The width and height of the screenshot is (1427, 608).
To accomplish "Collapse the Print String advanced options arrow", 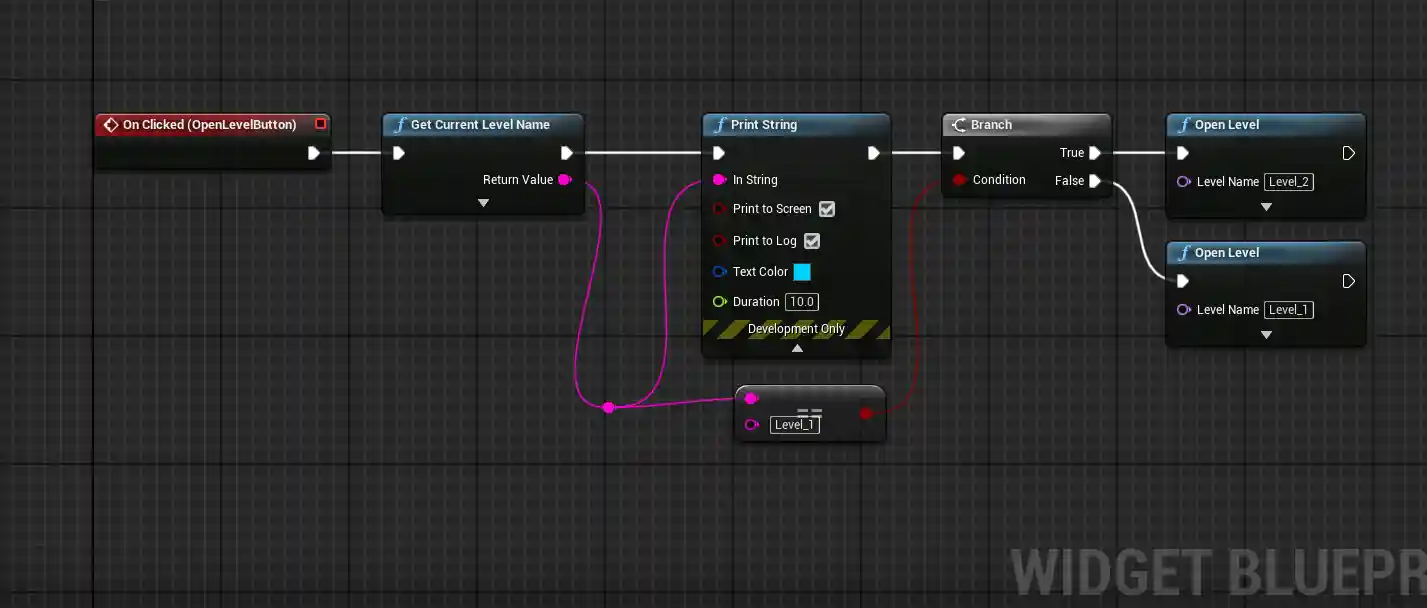I will coord(796,348).
